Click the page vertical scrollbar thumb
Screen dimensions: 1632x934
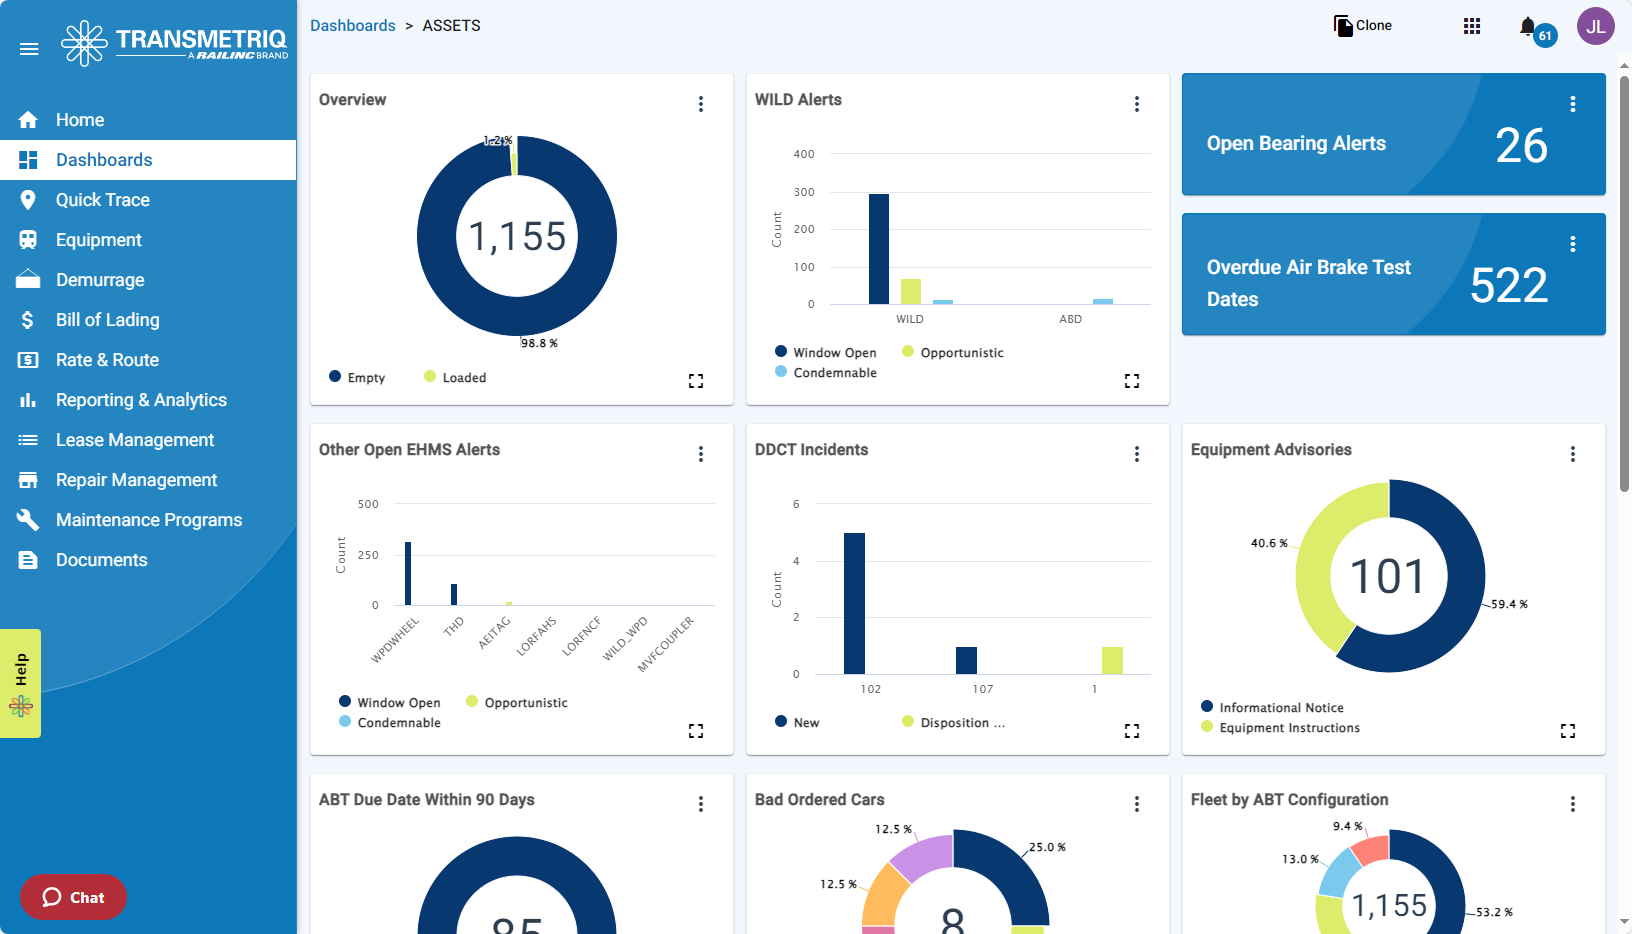[x=1624, y=283]
